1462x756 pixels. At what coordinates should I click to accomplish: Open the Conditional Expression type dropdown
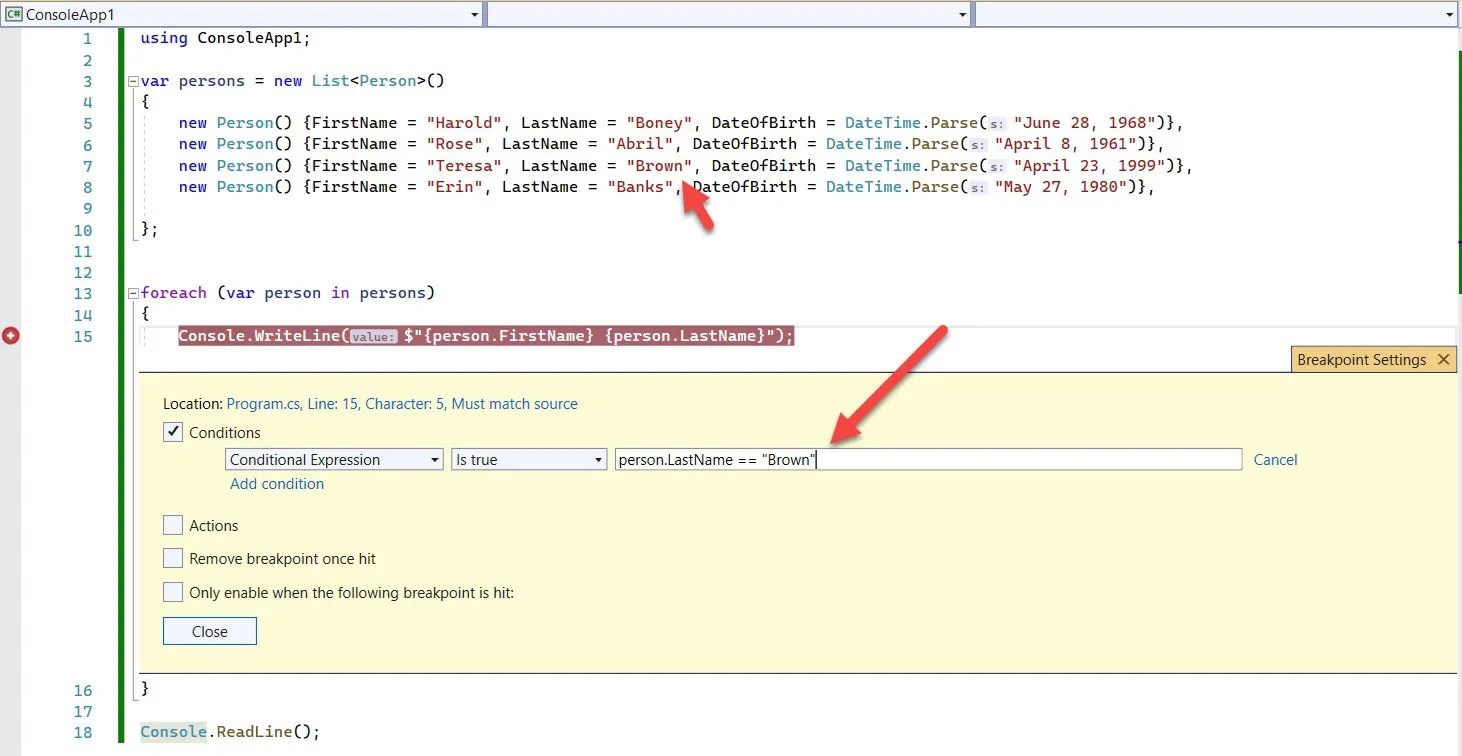pos(437,459)
